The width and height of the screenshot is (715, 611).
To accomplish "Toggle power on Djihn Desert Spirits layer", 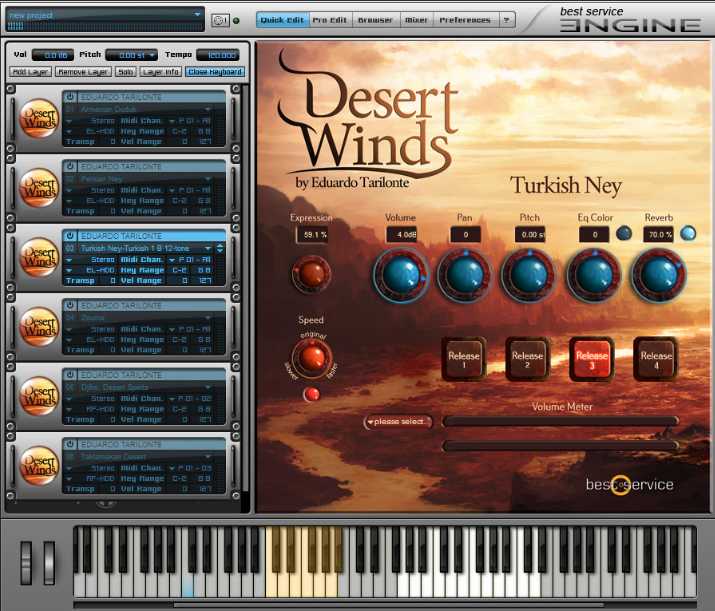I will [70, 375].
